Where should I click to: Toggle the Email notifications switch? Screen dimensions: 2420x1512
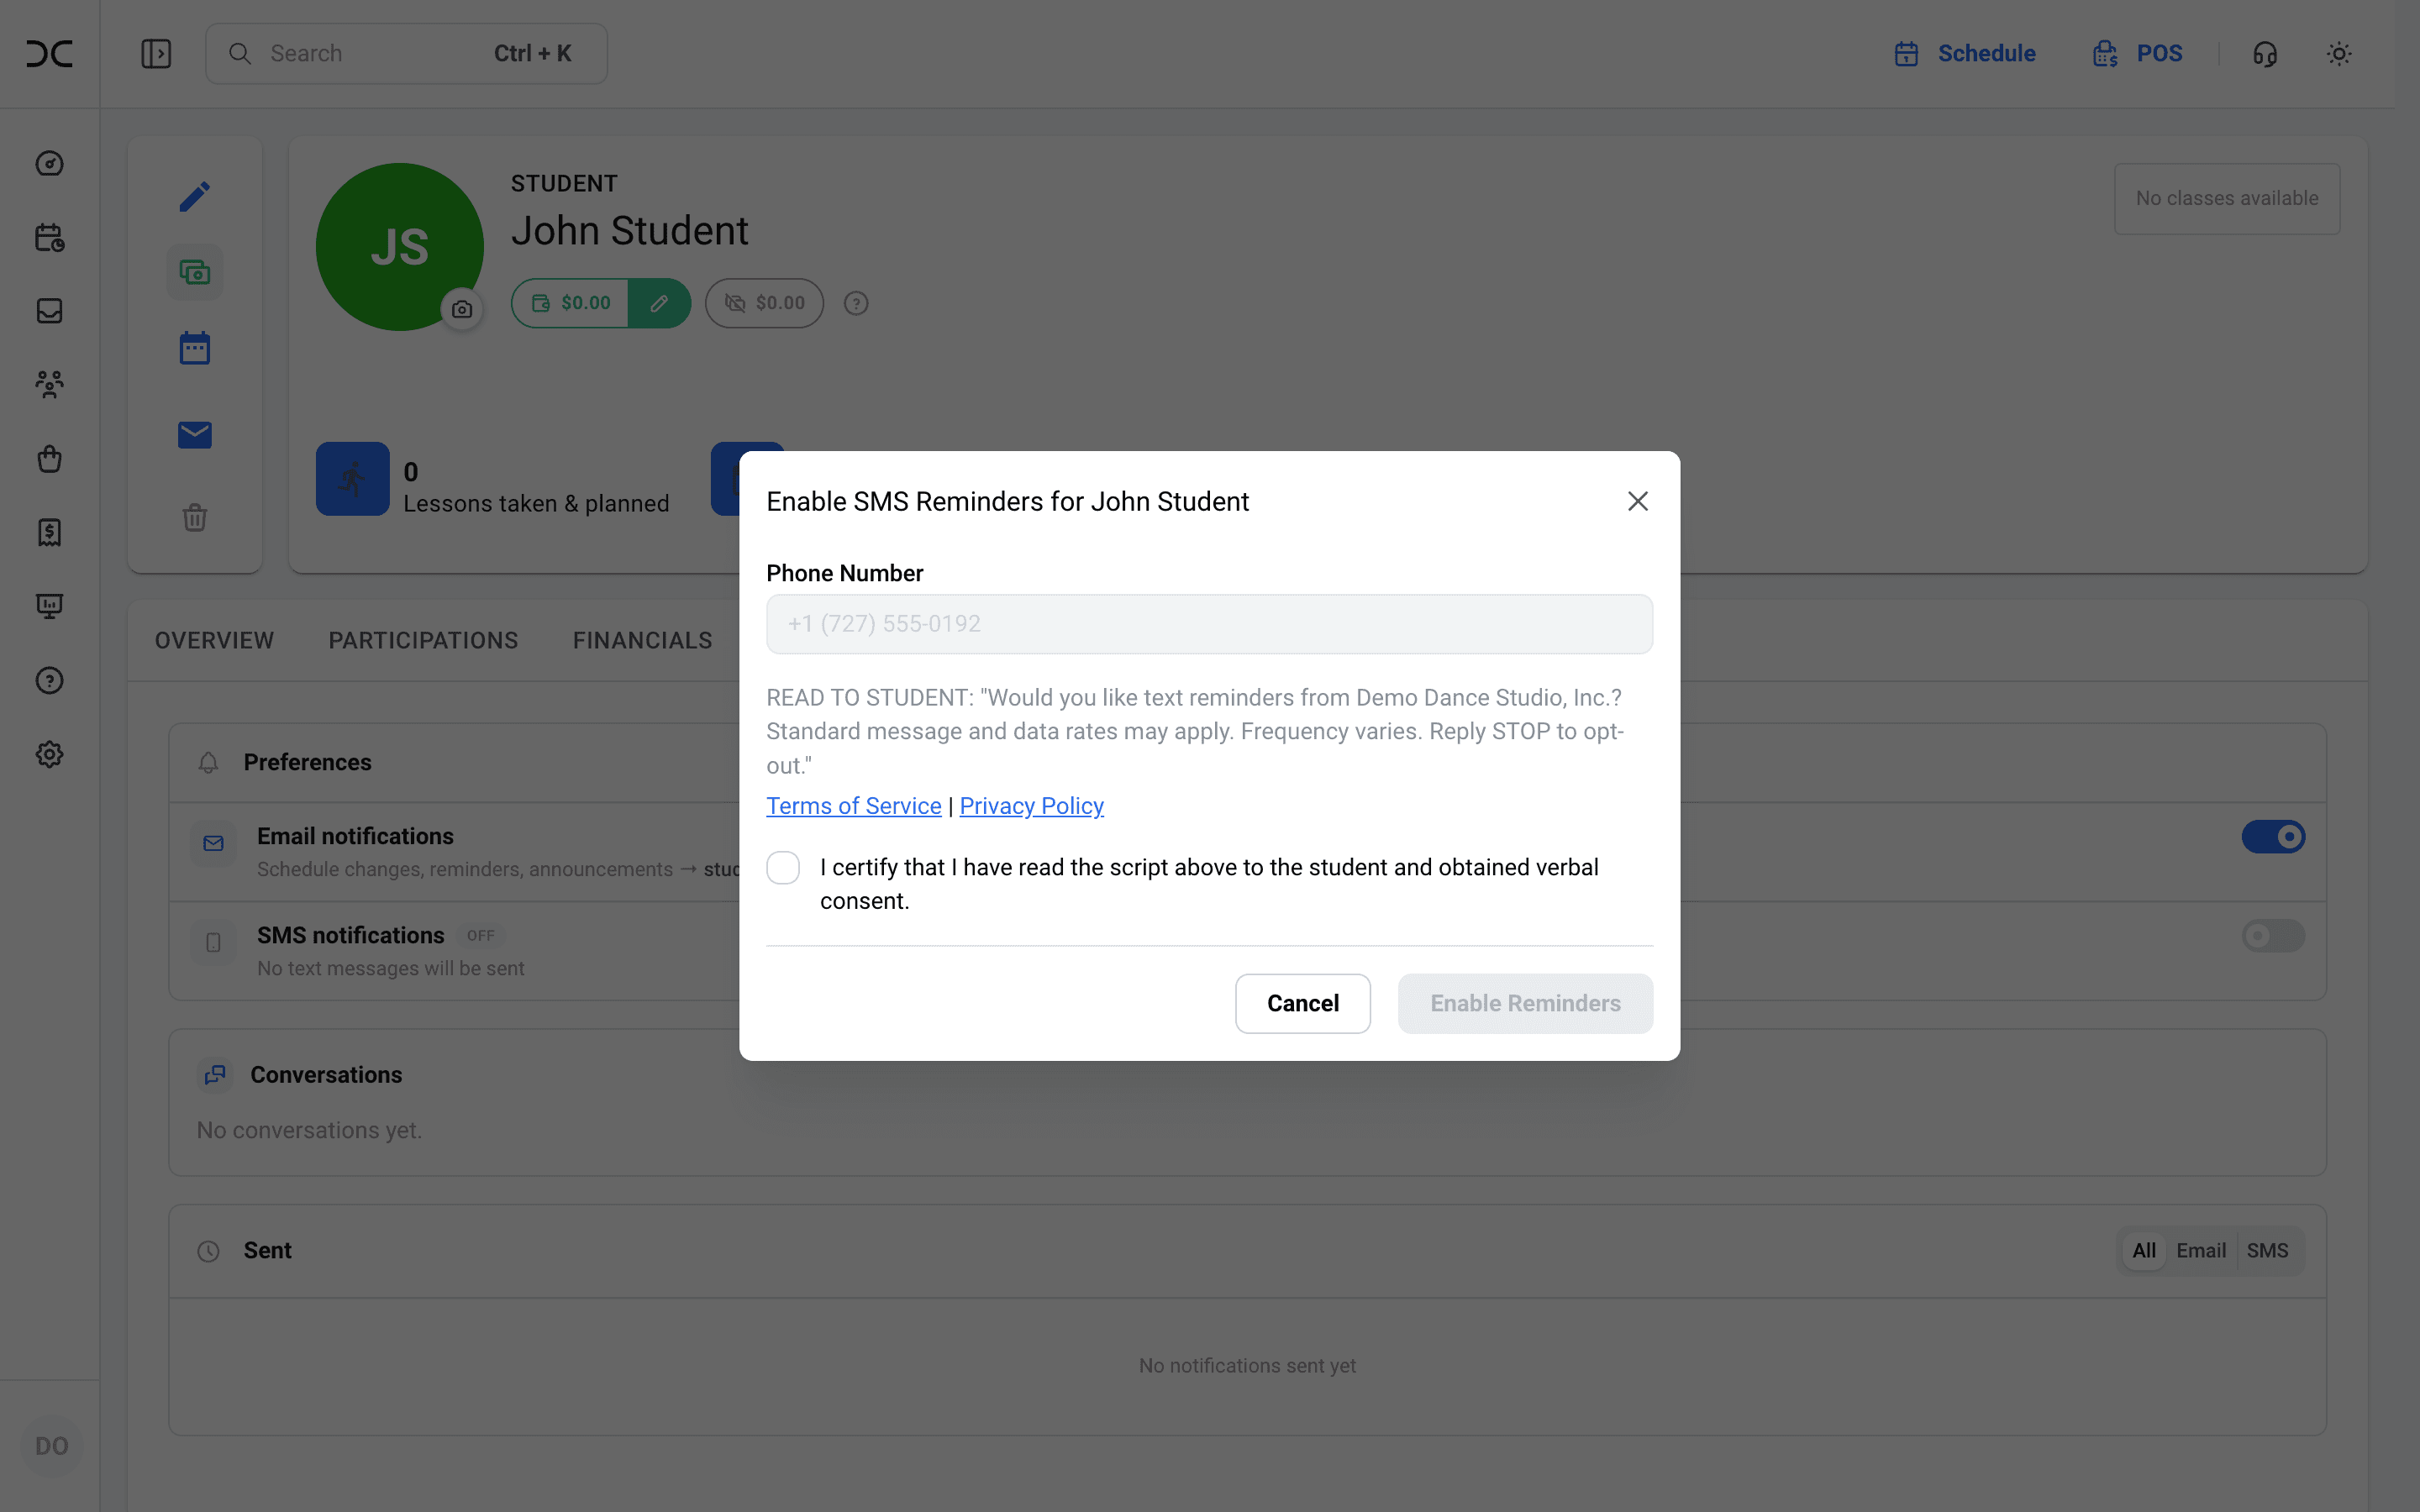click(2273, 836)
